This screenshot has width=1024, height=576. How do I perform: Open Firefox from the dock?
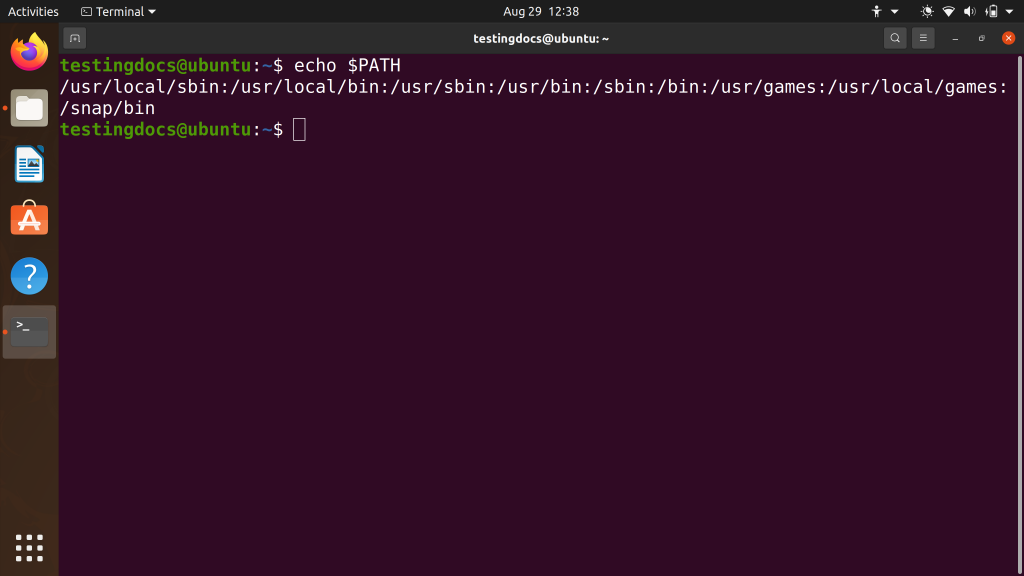(x=29, y=51)
